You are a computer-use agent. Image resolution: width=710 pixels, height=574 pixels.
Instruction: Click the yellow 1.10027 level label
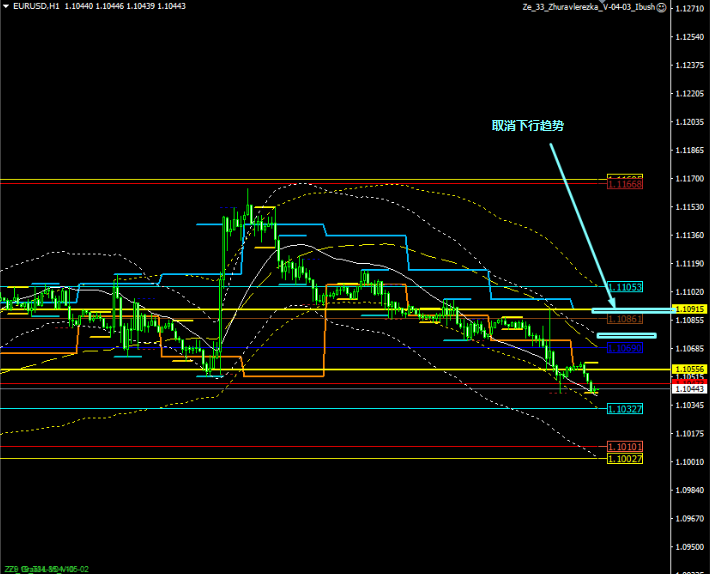625,458
